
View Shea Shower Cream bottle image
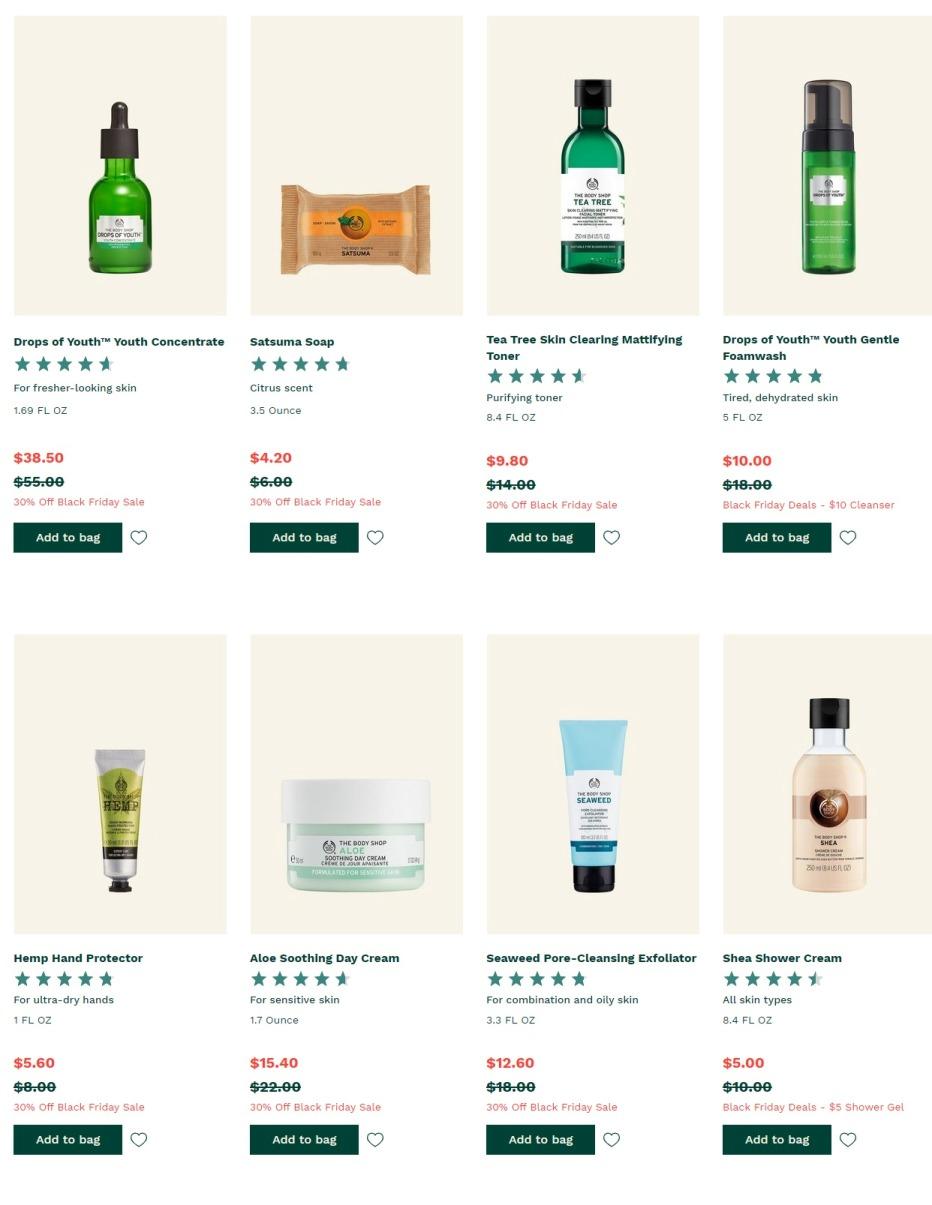[827, 784]
